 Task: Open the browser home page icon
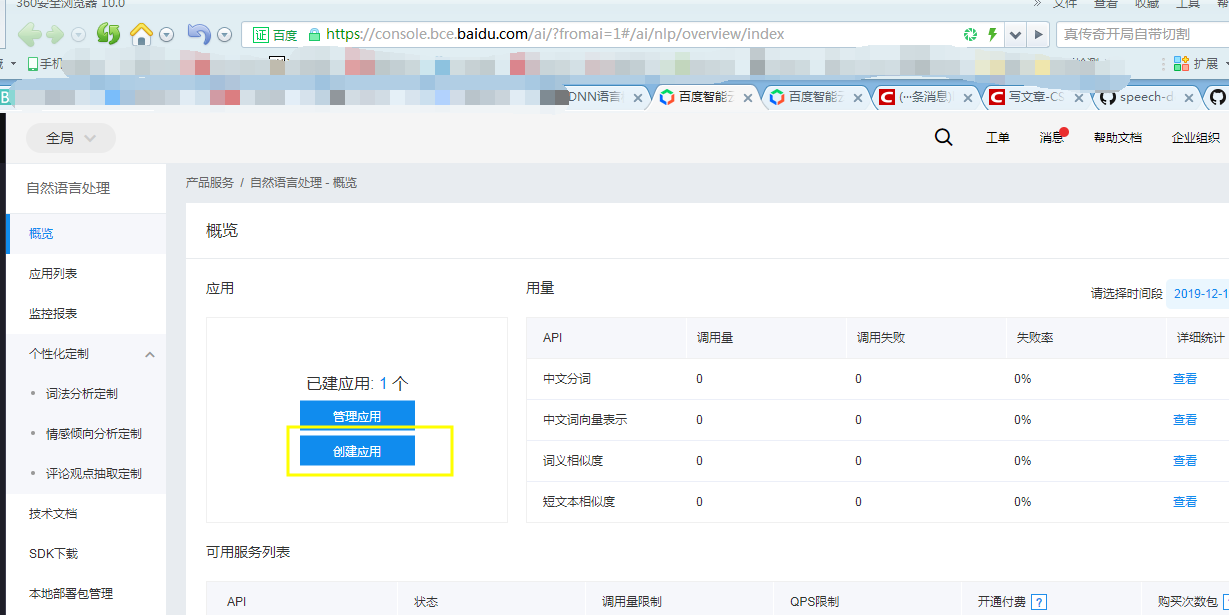(142, 34)
